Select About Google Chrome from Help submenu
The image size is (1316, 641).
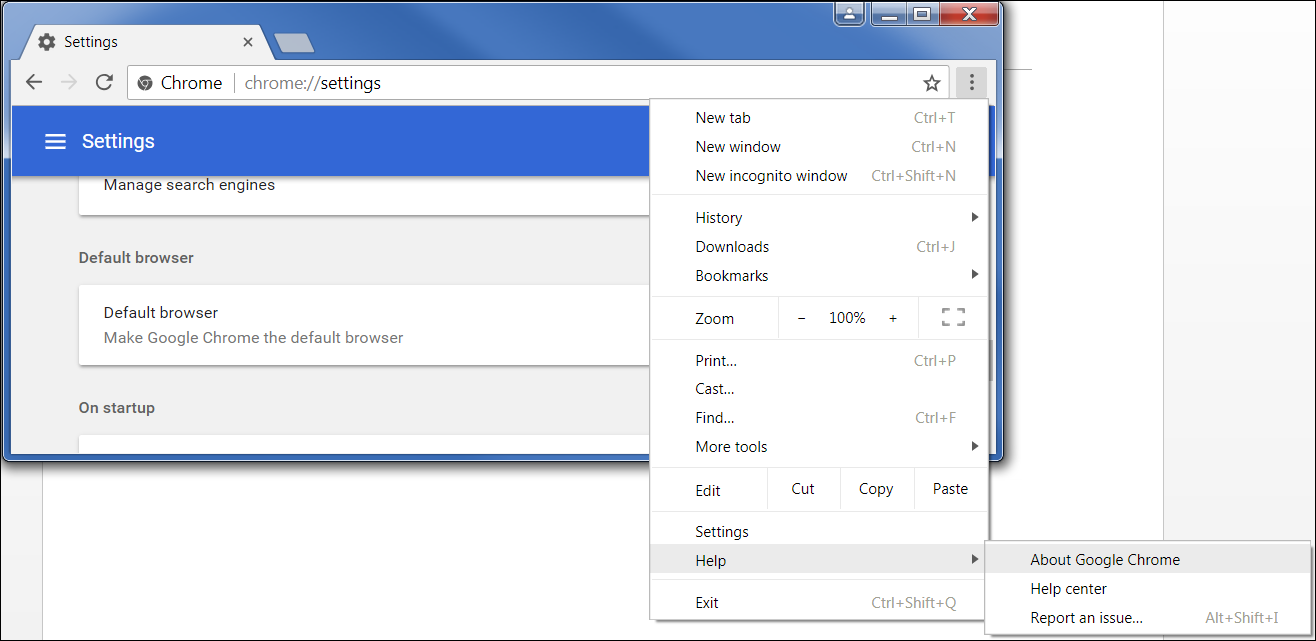(x=1105, y=559)
